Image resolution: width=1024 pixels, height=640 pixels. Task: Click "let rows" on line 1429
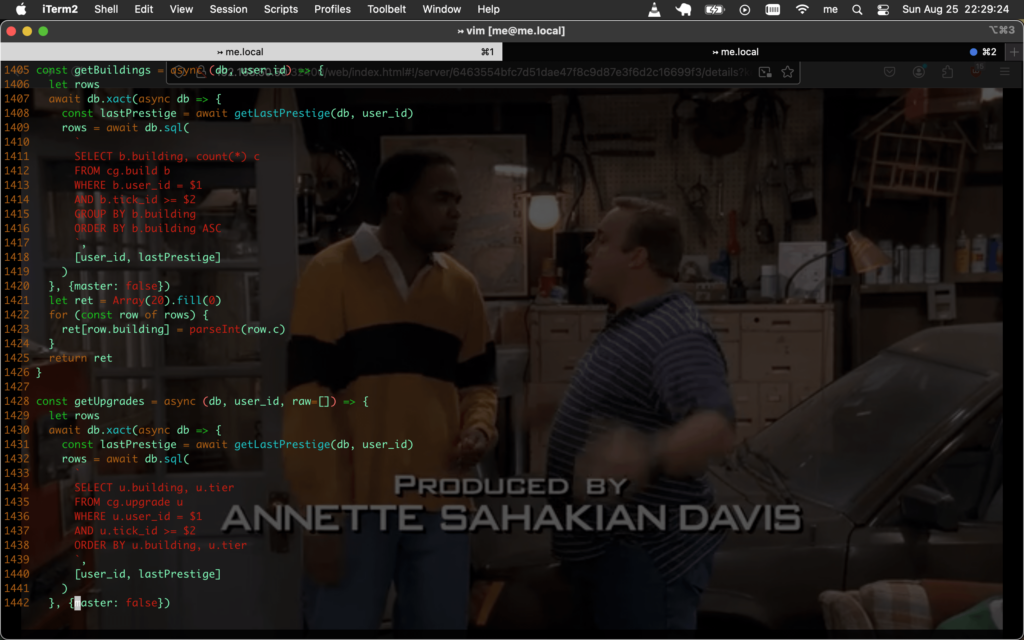point(74,415)
